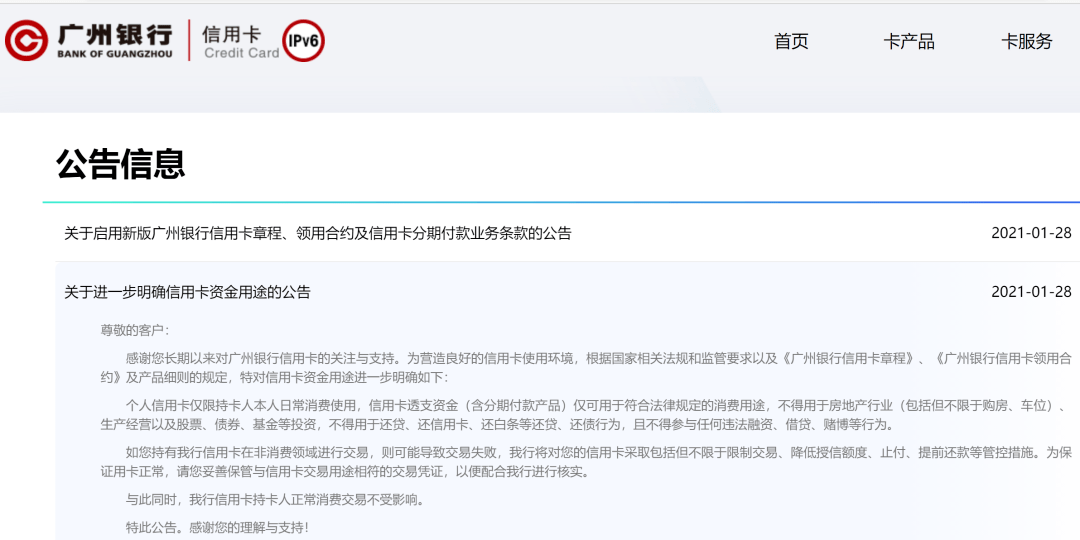1080x540 pixels.
Task: Open the 卡服务 navigation menu
Action: click(1026, 41)
